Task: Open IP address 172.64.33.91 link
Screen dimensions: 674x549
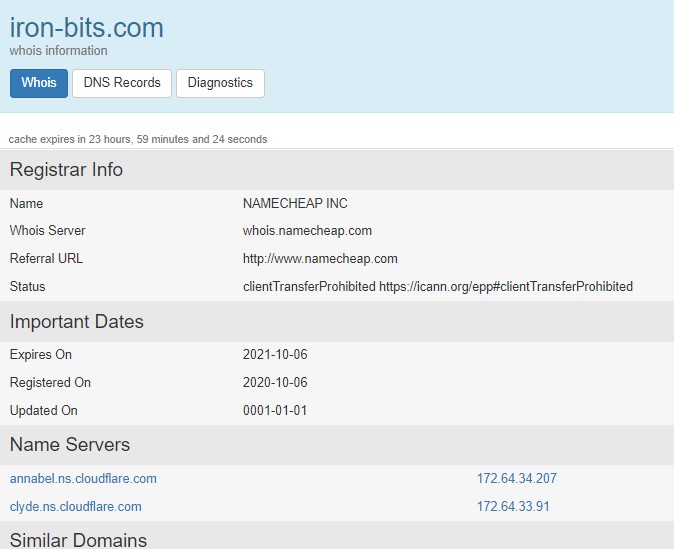Action: [x=513, y=506]
